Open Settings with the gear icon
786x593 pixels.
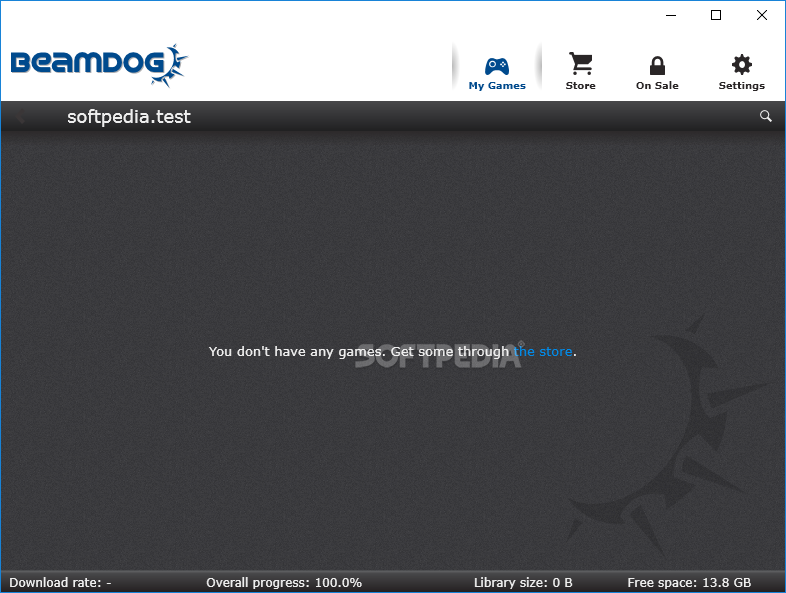pos(741,73)
